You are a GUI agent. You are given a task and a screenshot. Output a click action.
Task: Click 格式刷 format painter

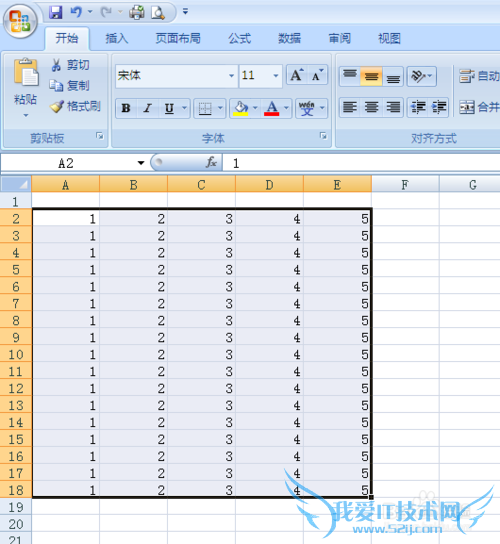(75, 106)
